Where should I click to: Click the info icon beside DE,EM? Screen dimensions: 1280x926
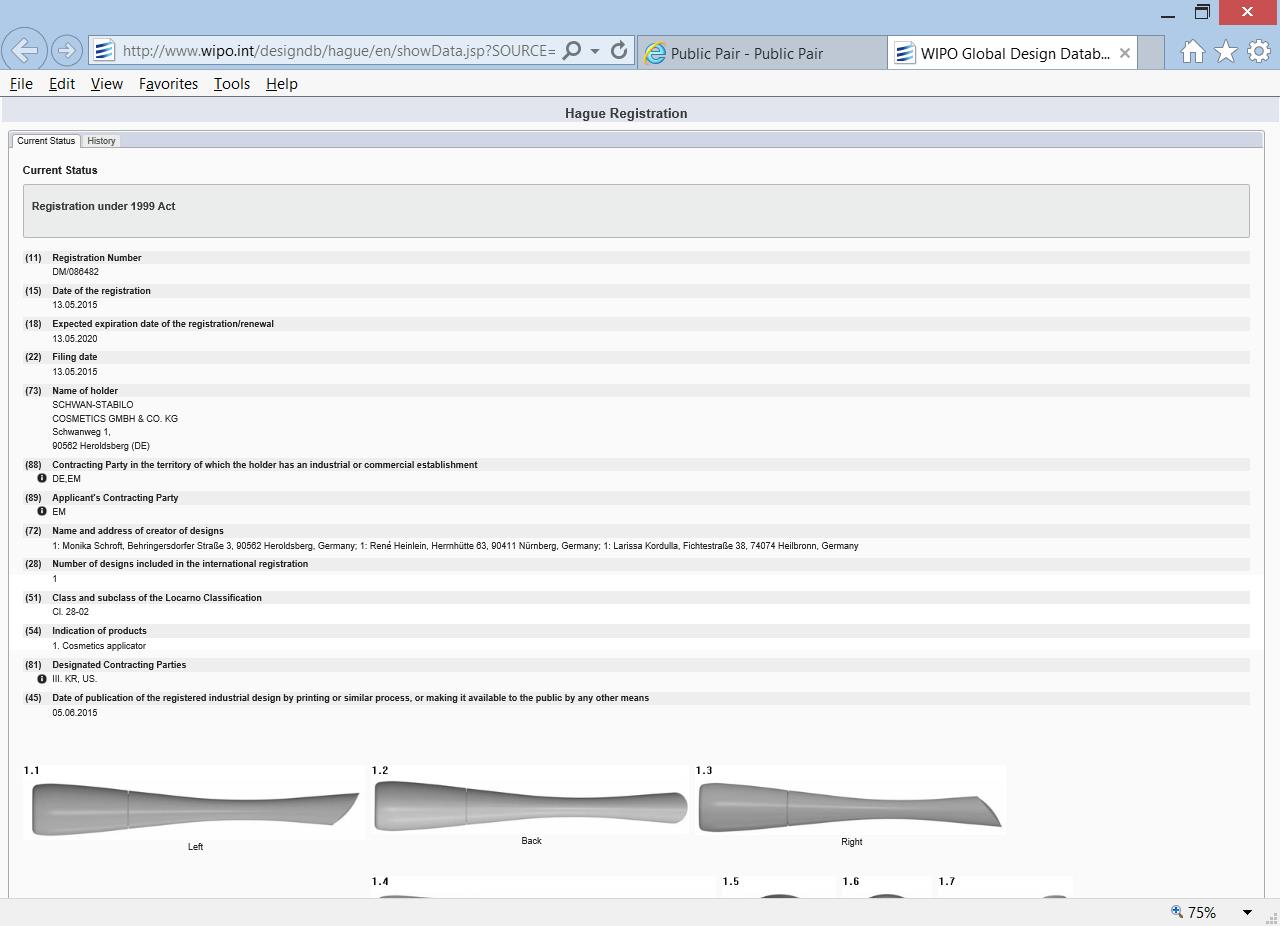(x=42, y=478)
